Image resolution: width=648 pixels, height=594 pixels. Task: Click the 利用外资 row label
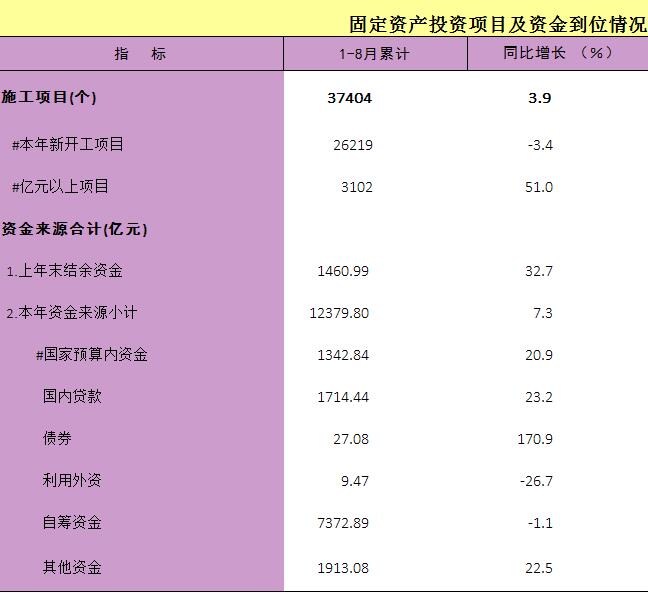pyautogui.click(x=72, y=480)
